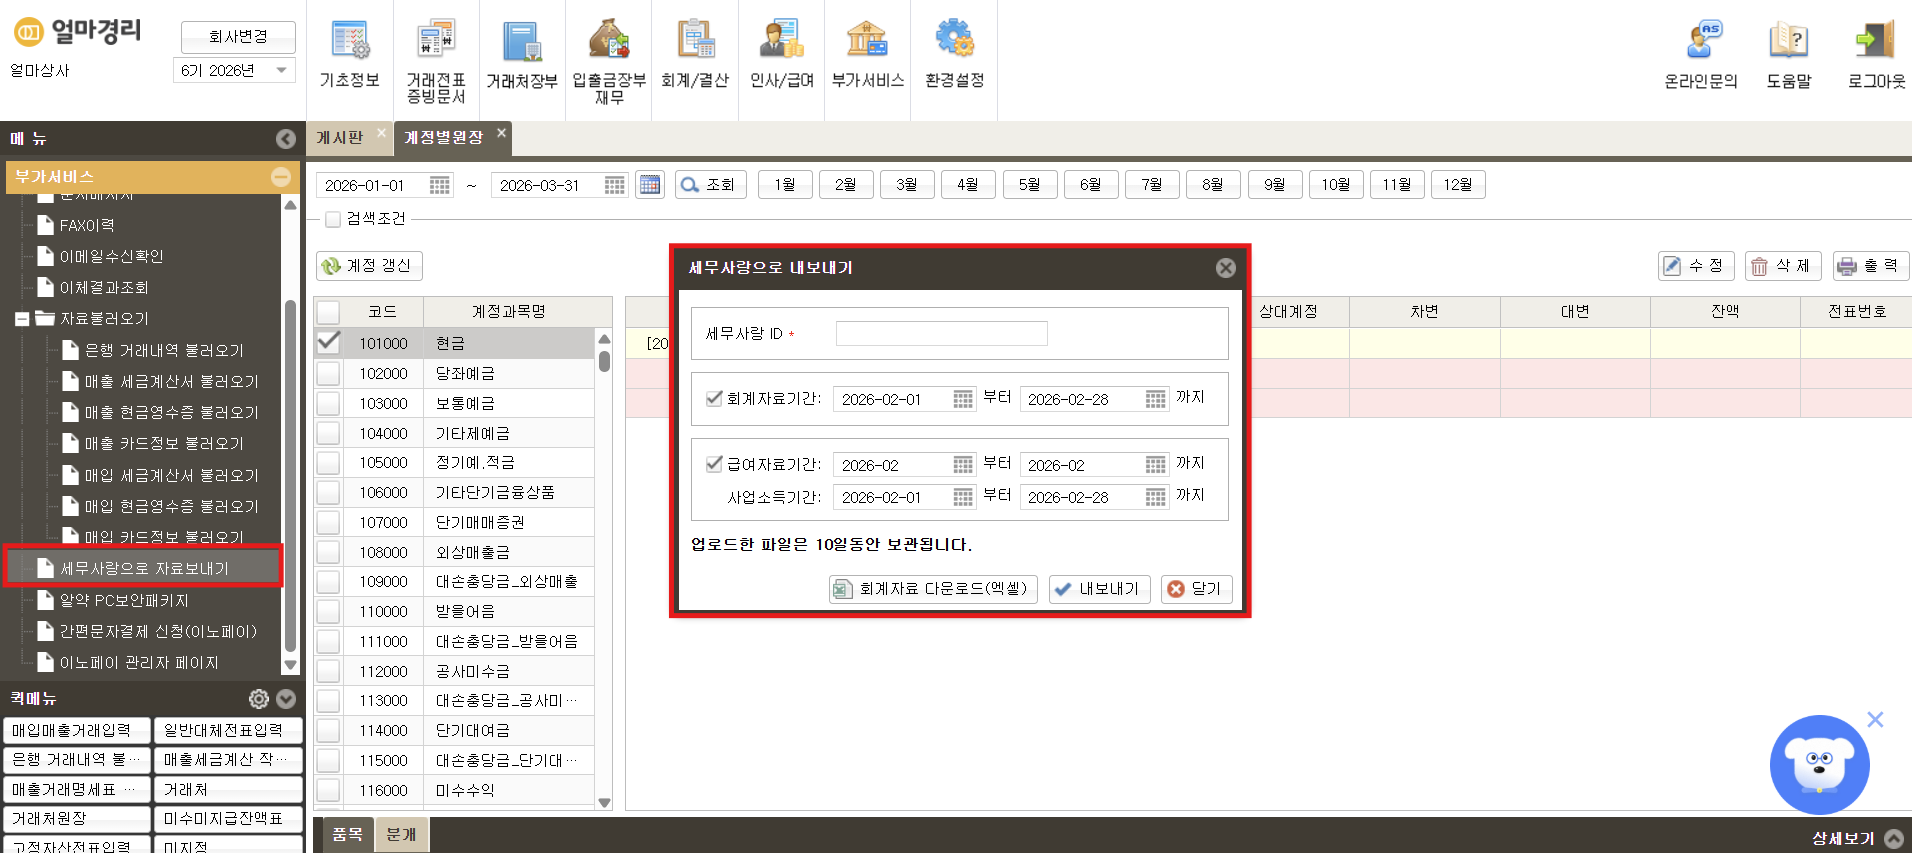The image size is (1912, 853).
Task: Open the 인사/급여 module
Action: tap(782, 56)
